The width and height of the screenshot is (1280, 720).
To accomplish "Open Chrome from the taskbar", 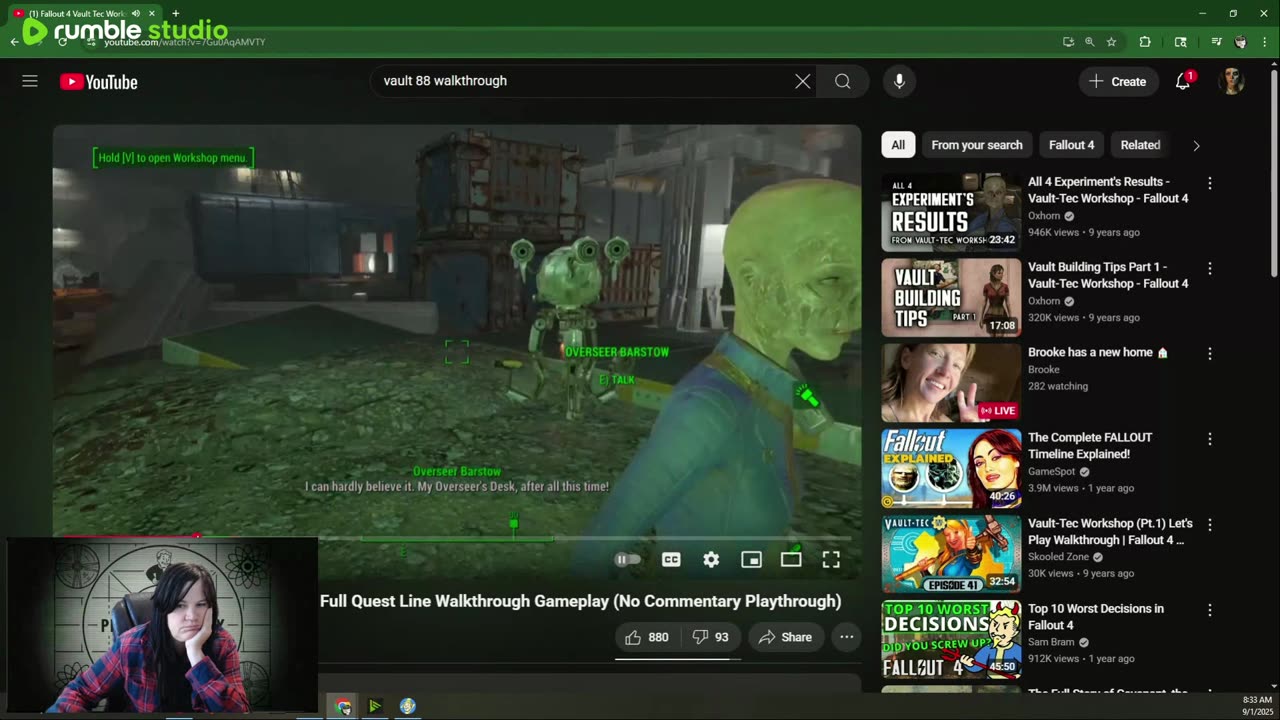I will pos(343,707).
